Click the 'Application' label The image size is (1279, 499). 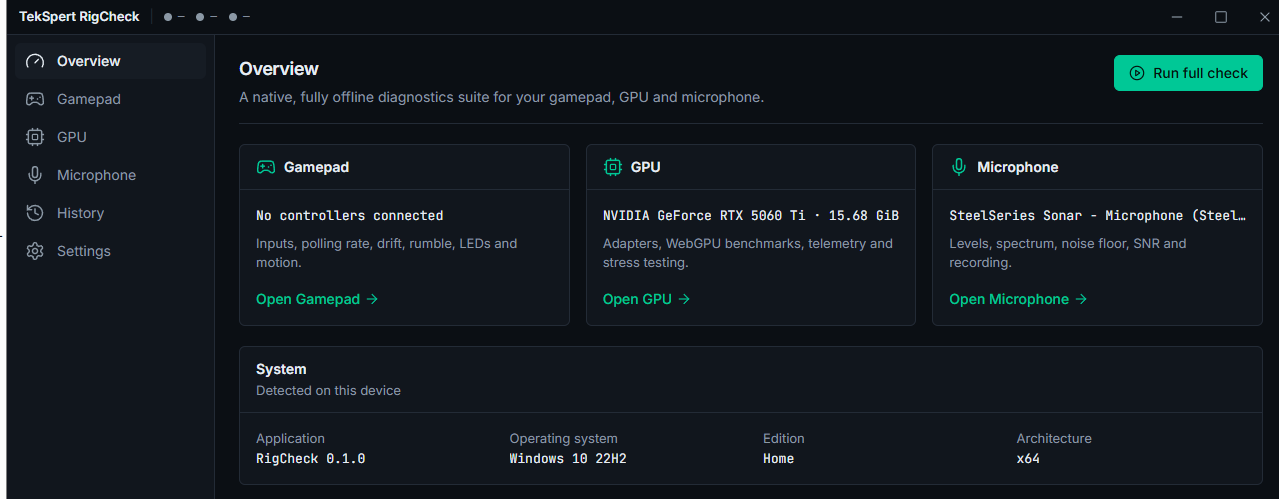290,438
